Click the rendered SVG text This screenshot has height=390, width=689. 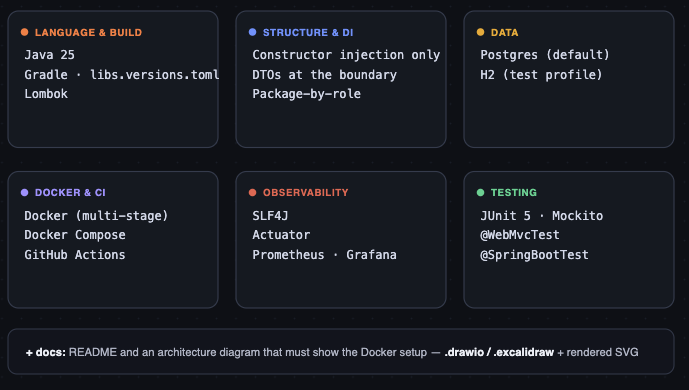[x=602, y=352]
